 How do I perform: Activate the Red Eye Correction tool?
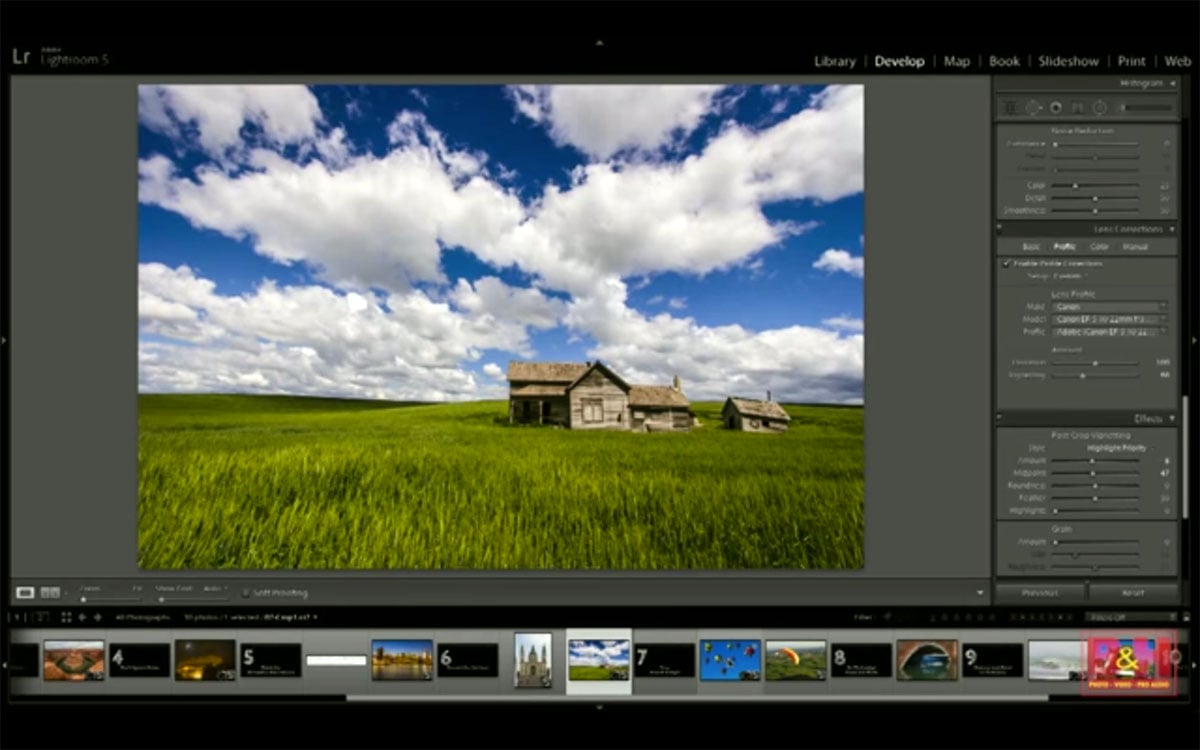[1055, 107]
